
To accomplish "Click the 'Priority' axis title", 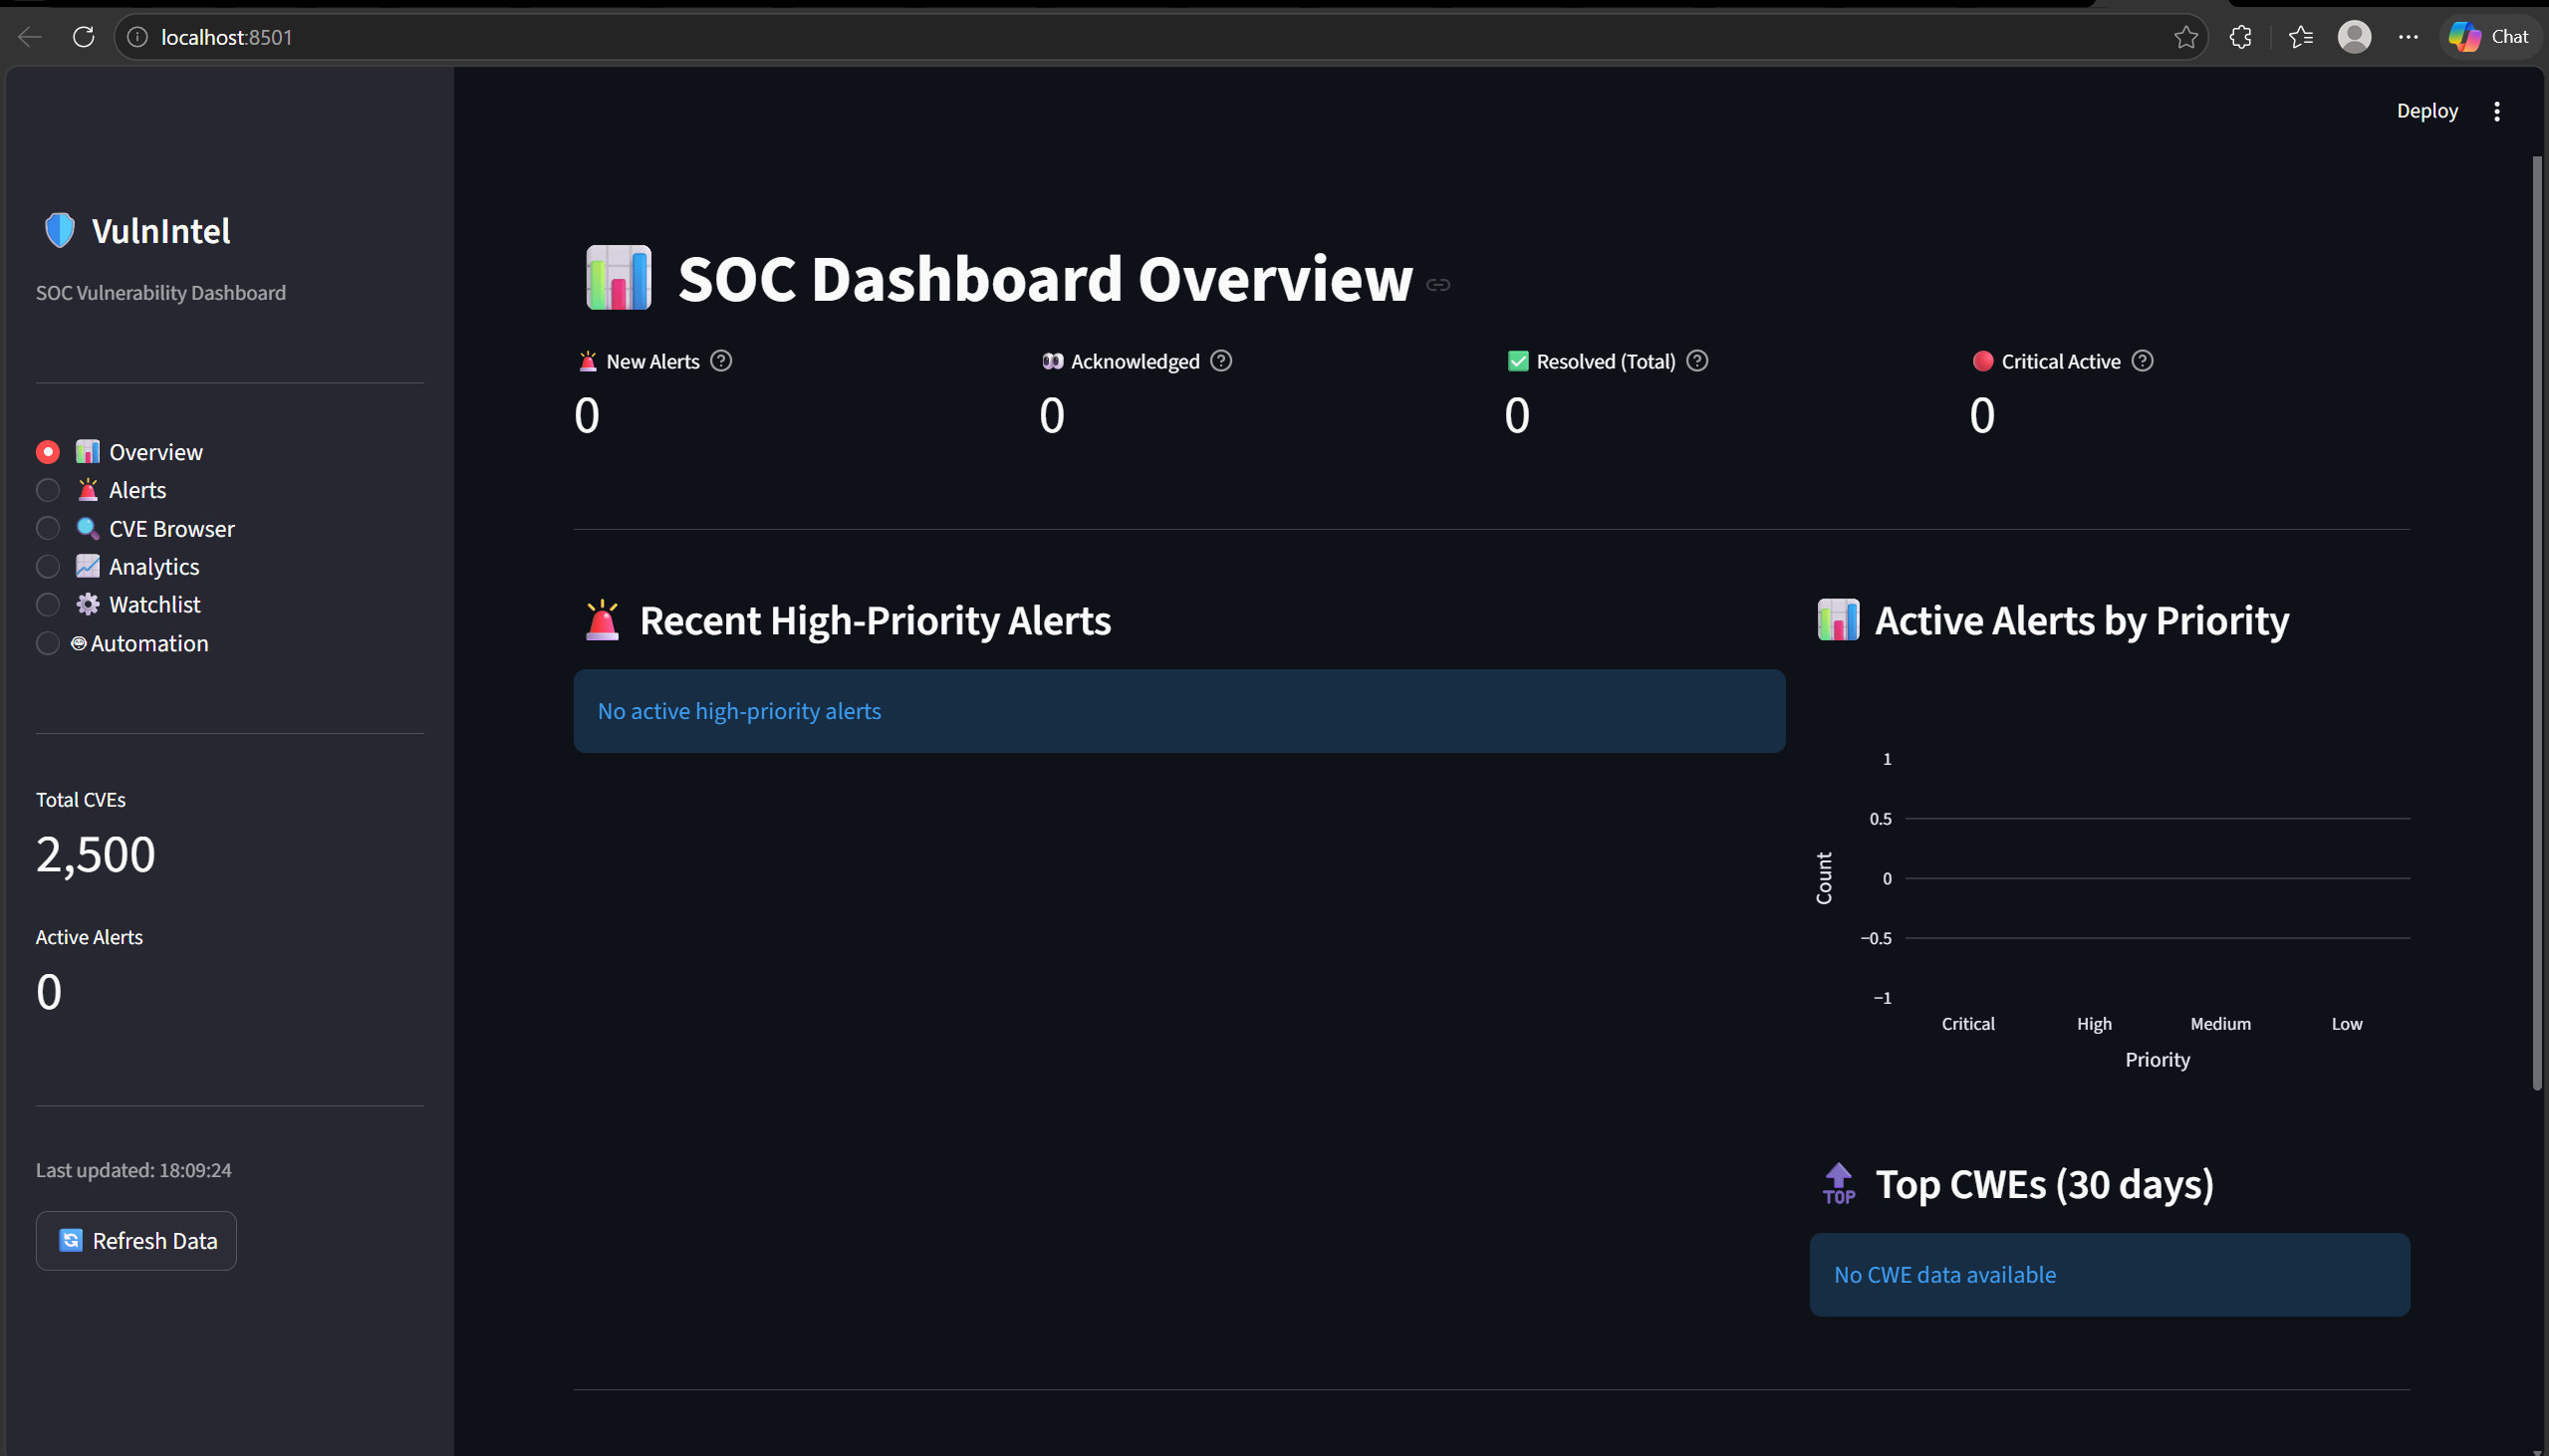I will pyautogui.click(x=2157, y=1060).
